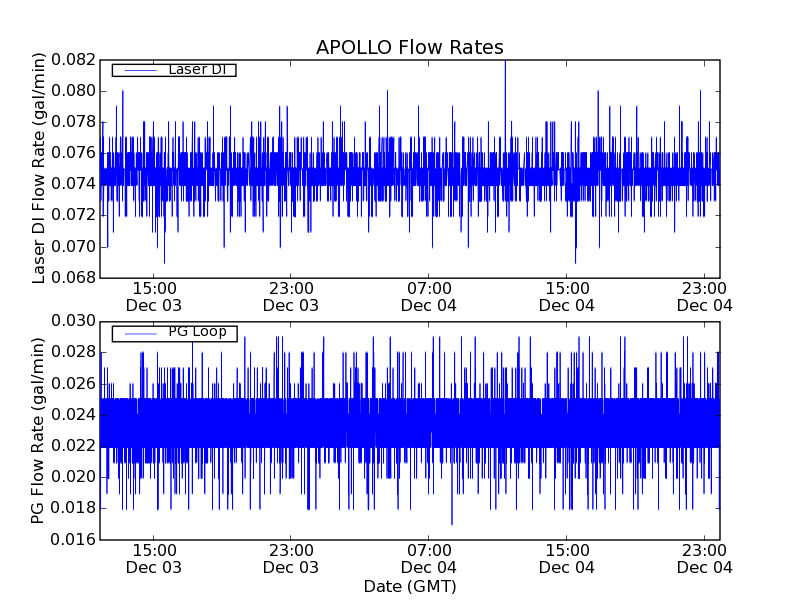This screenshot has height=600, width=800.
Task: Click the "Date (GMT)" x-axis label
Action: coord(410,586)
